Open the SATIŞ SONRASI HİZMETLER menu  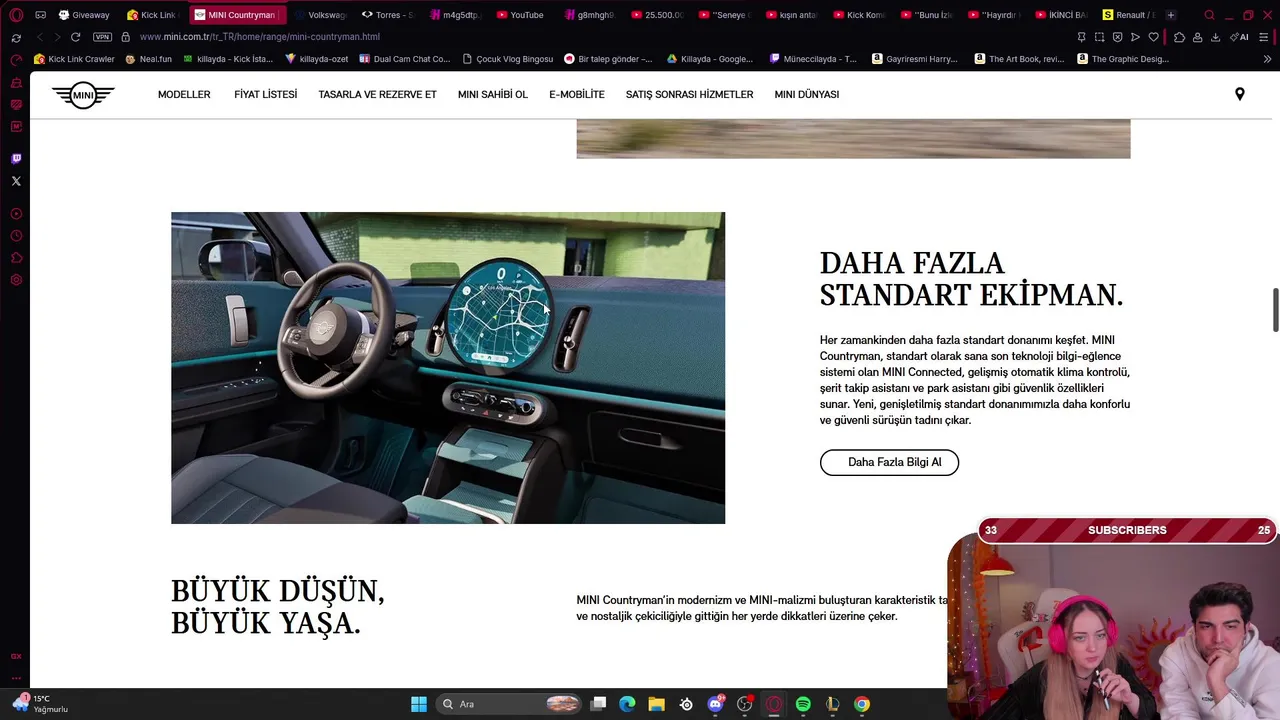pos(689,95)
